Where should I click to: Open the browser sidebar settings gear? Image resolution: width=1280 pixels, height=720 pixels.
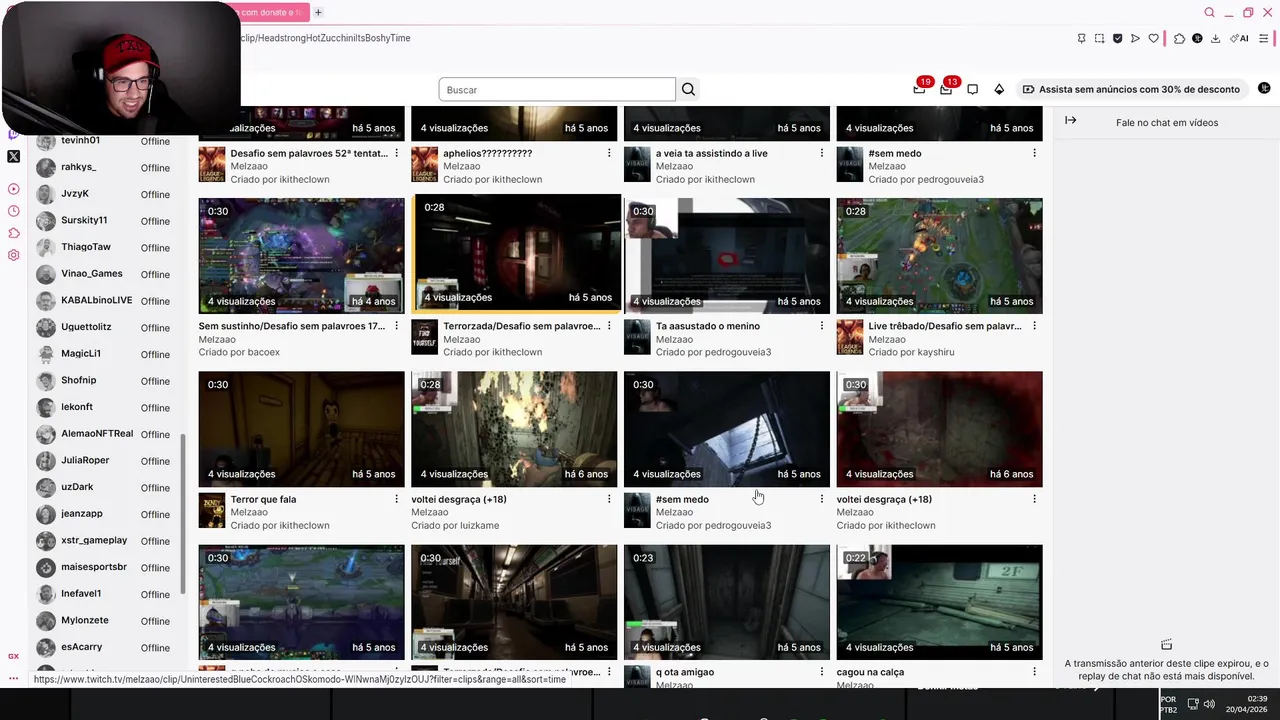click(13, 255)
